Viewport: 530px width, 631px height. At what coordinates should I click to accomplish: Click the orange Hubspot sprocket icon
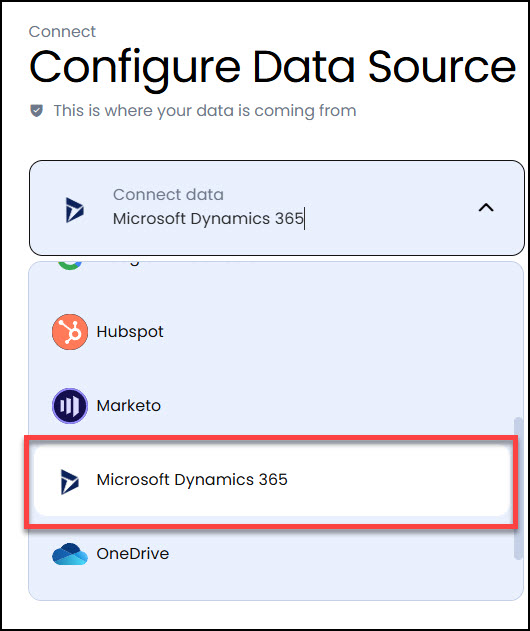click(70, 332)
